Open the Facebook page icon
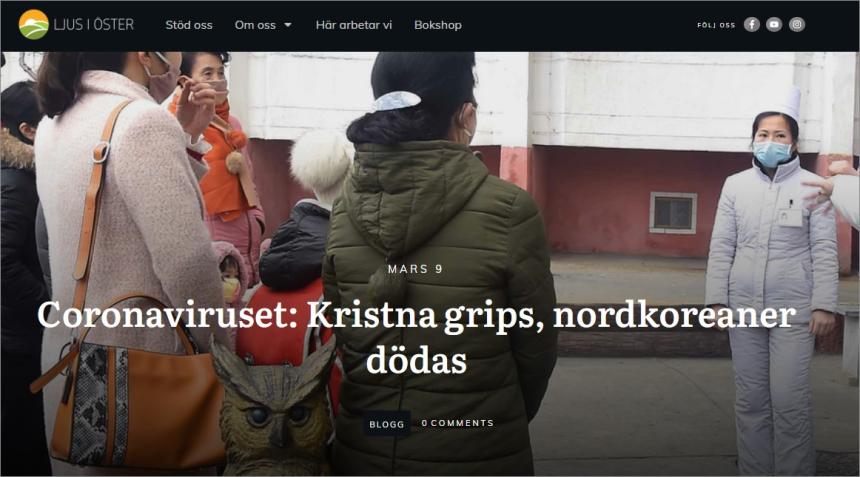Screen dimensions: 860x477 click(751, 25)
